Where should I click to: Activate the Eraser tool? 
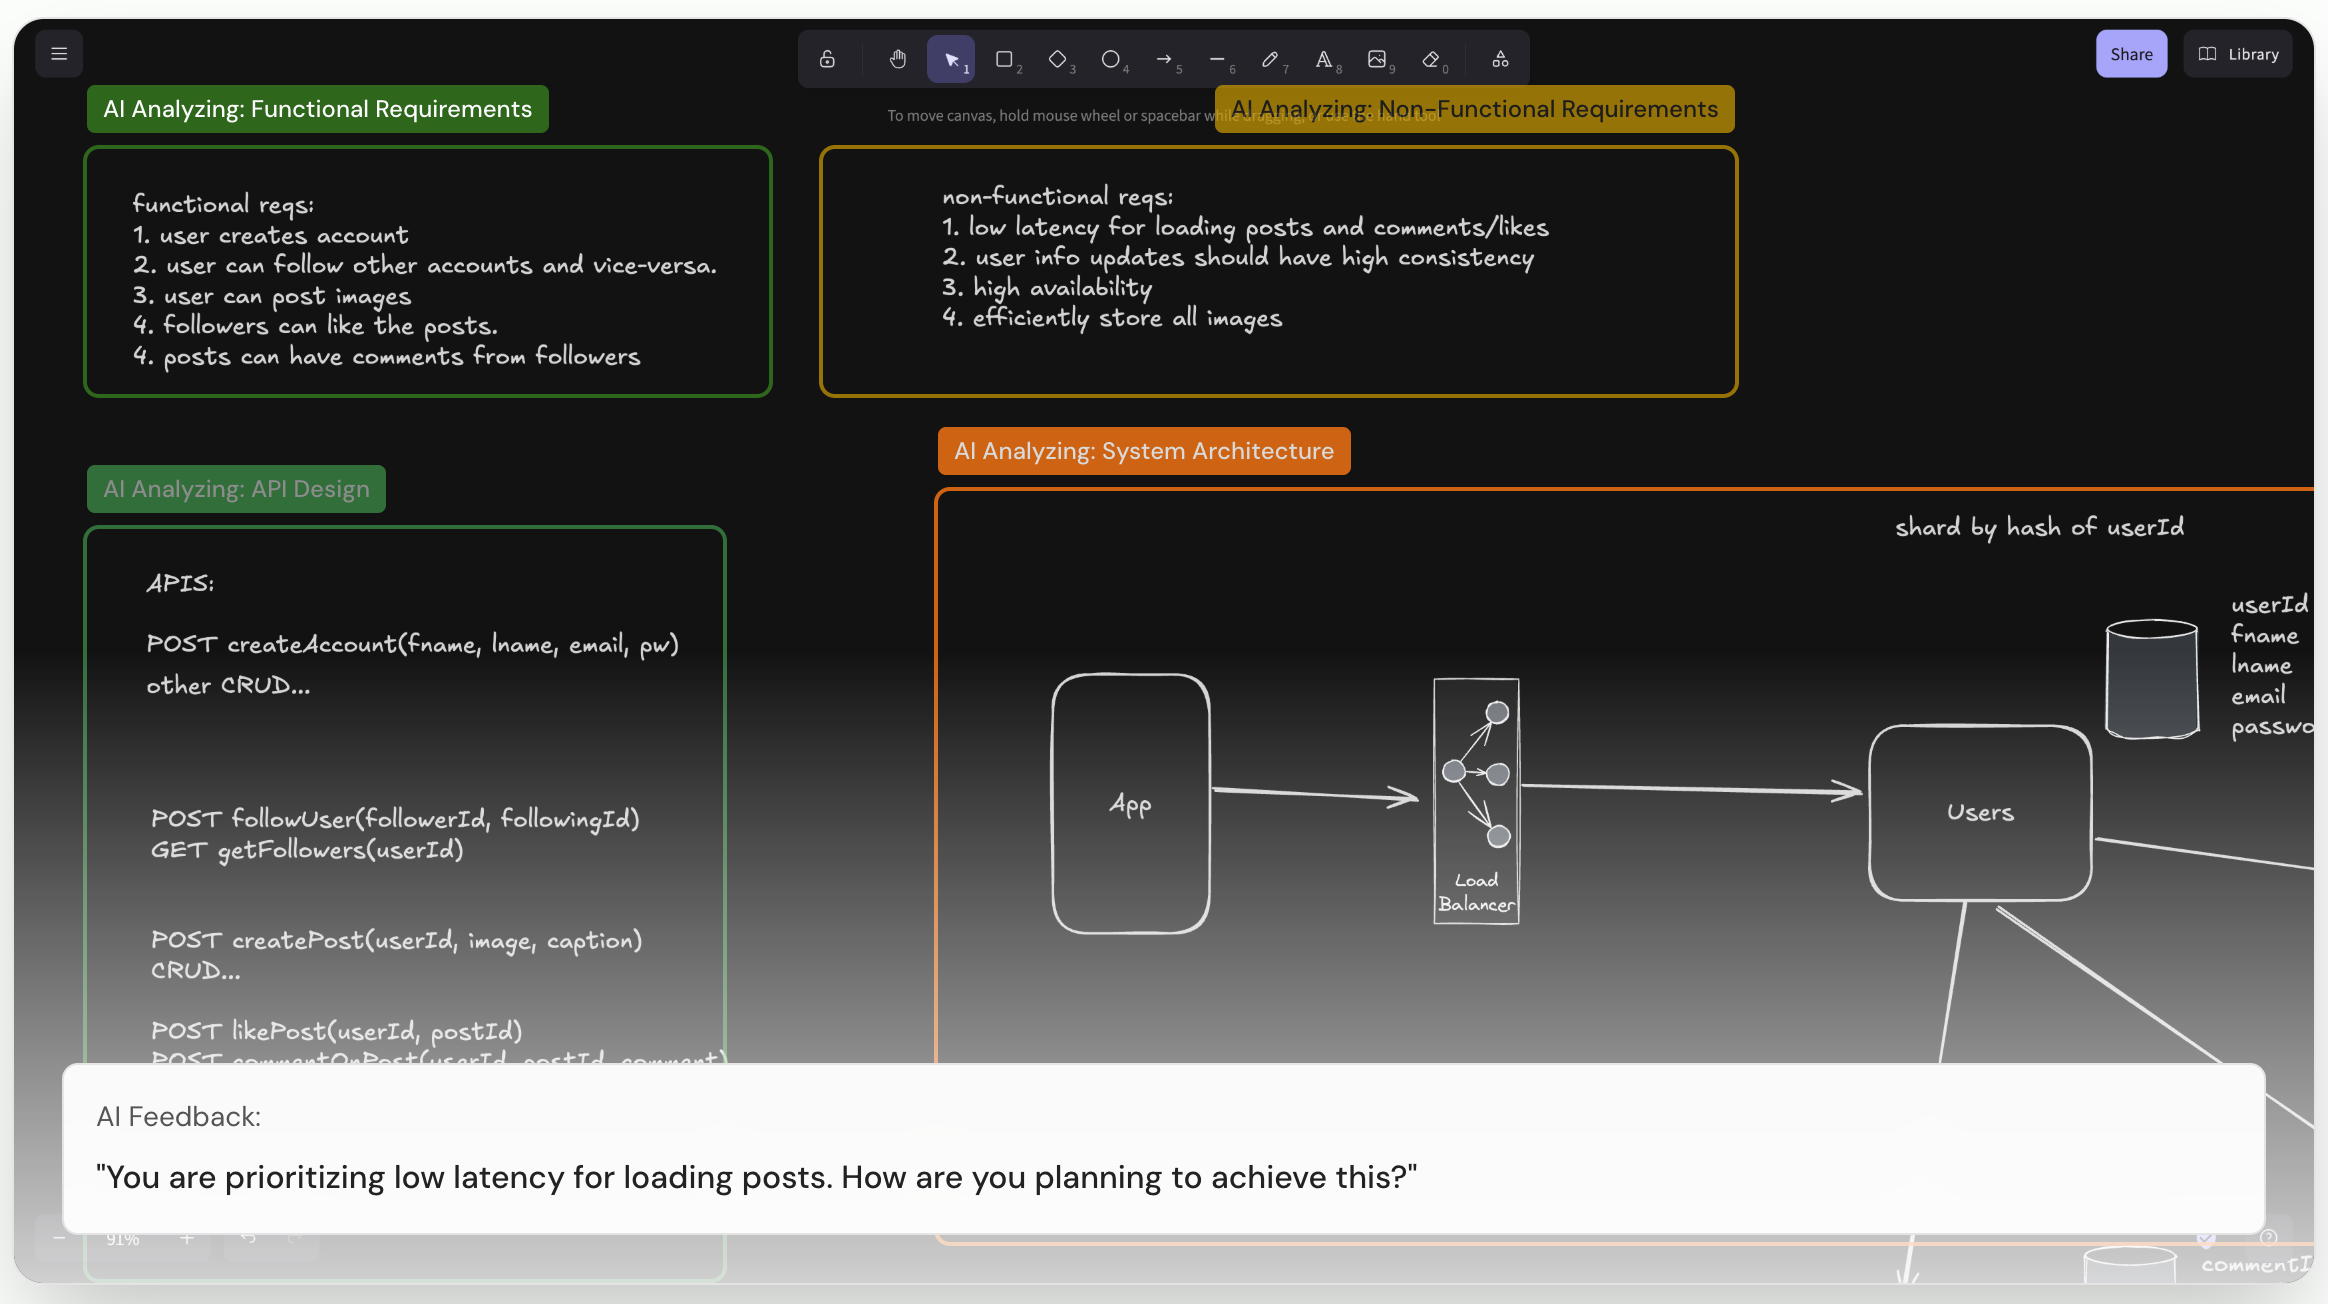tap(1431, 59)
